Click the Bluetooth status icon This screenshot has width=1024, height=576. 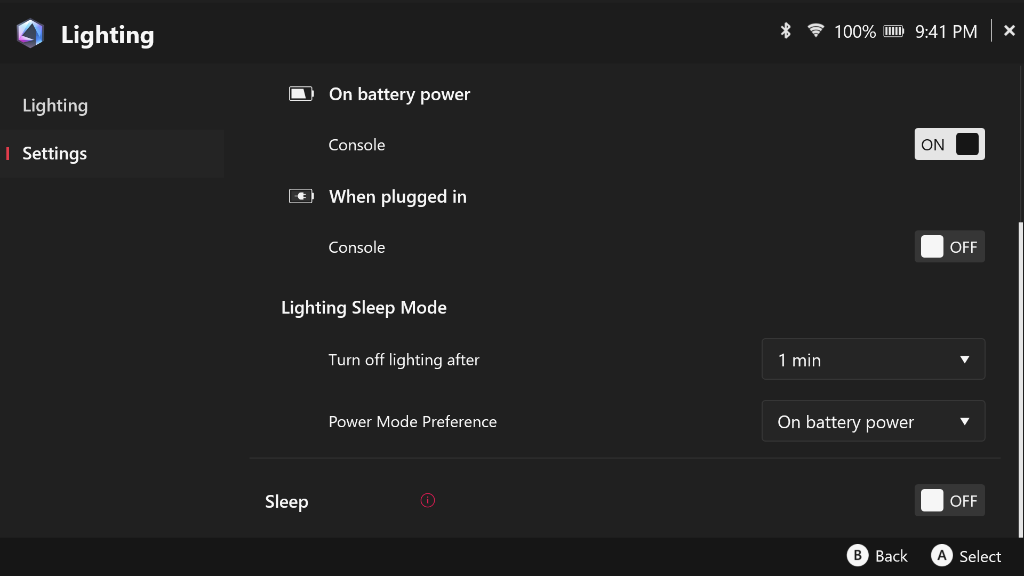pyautogui.click(x=786, y=31)
